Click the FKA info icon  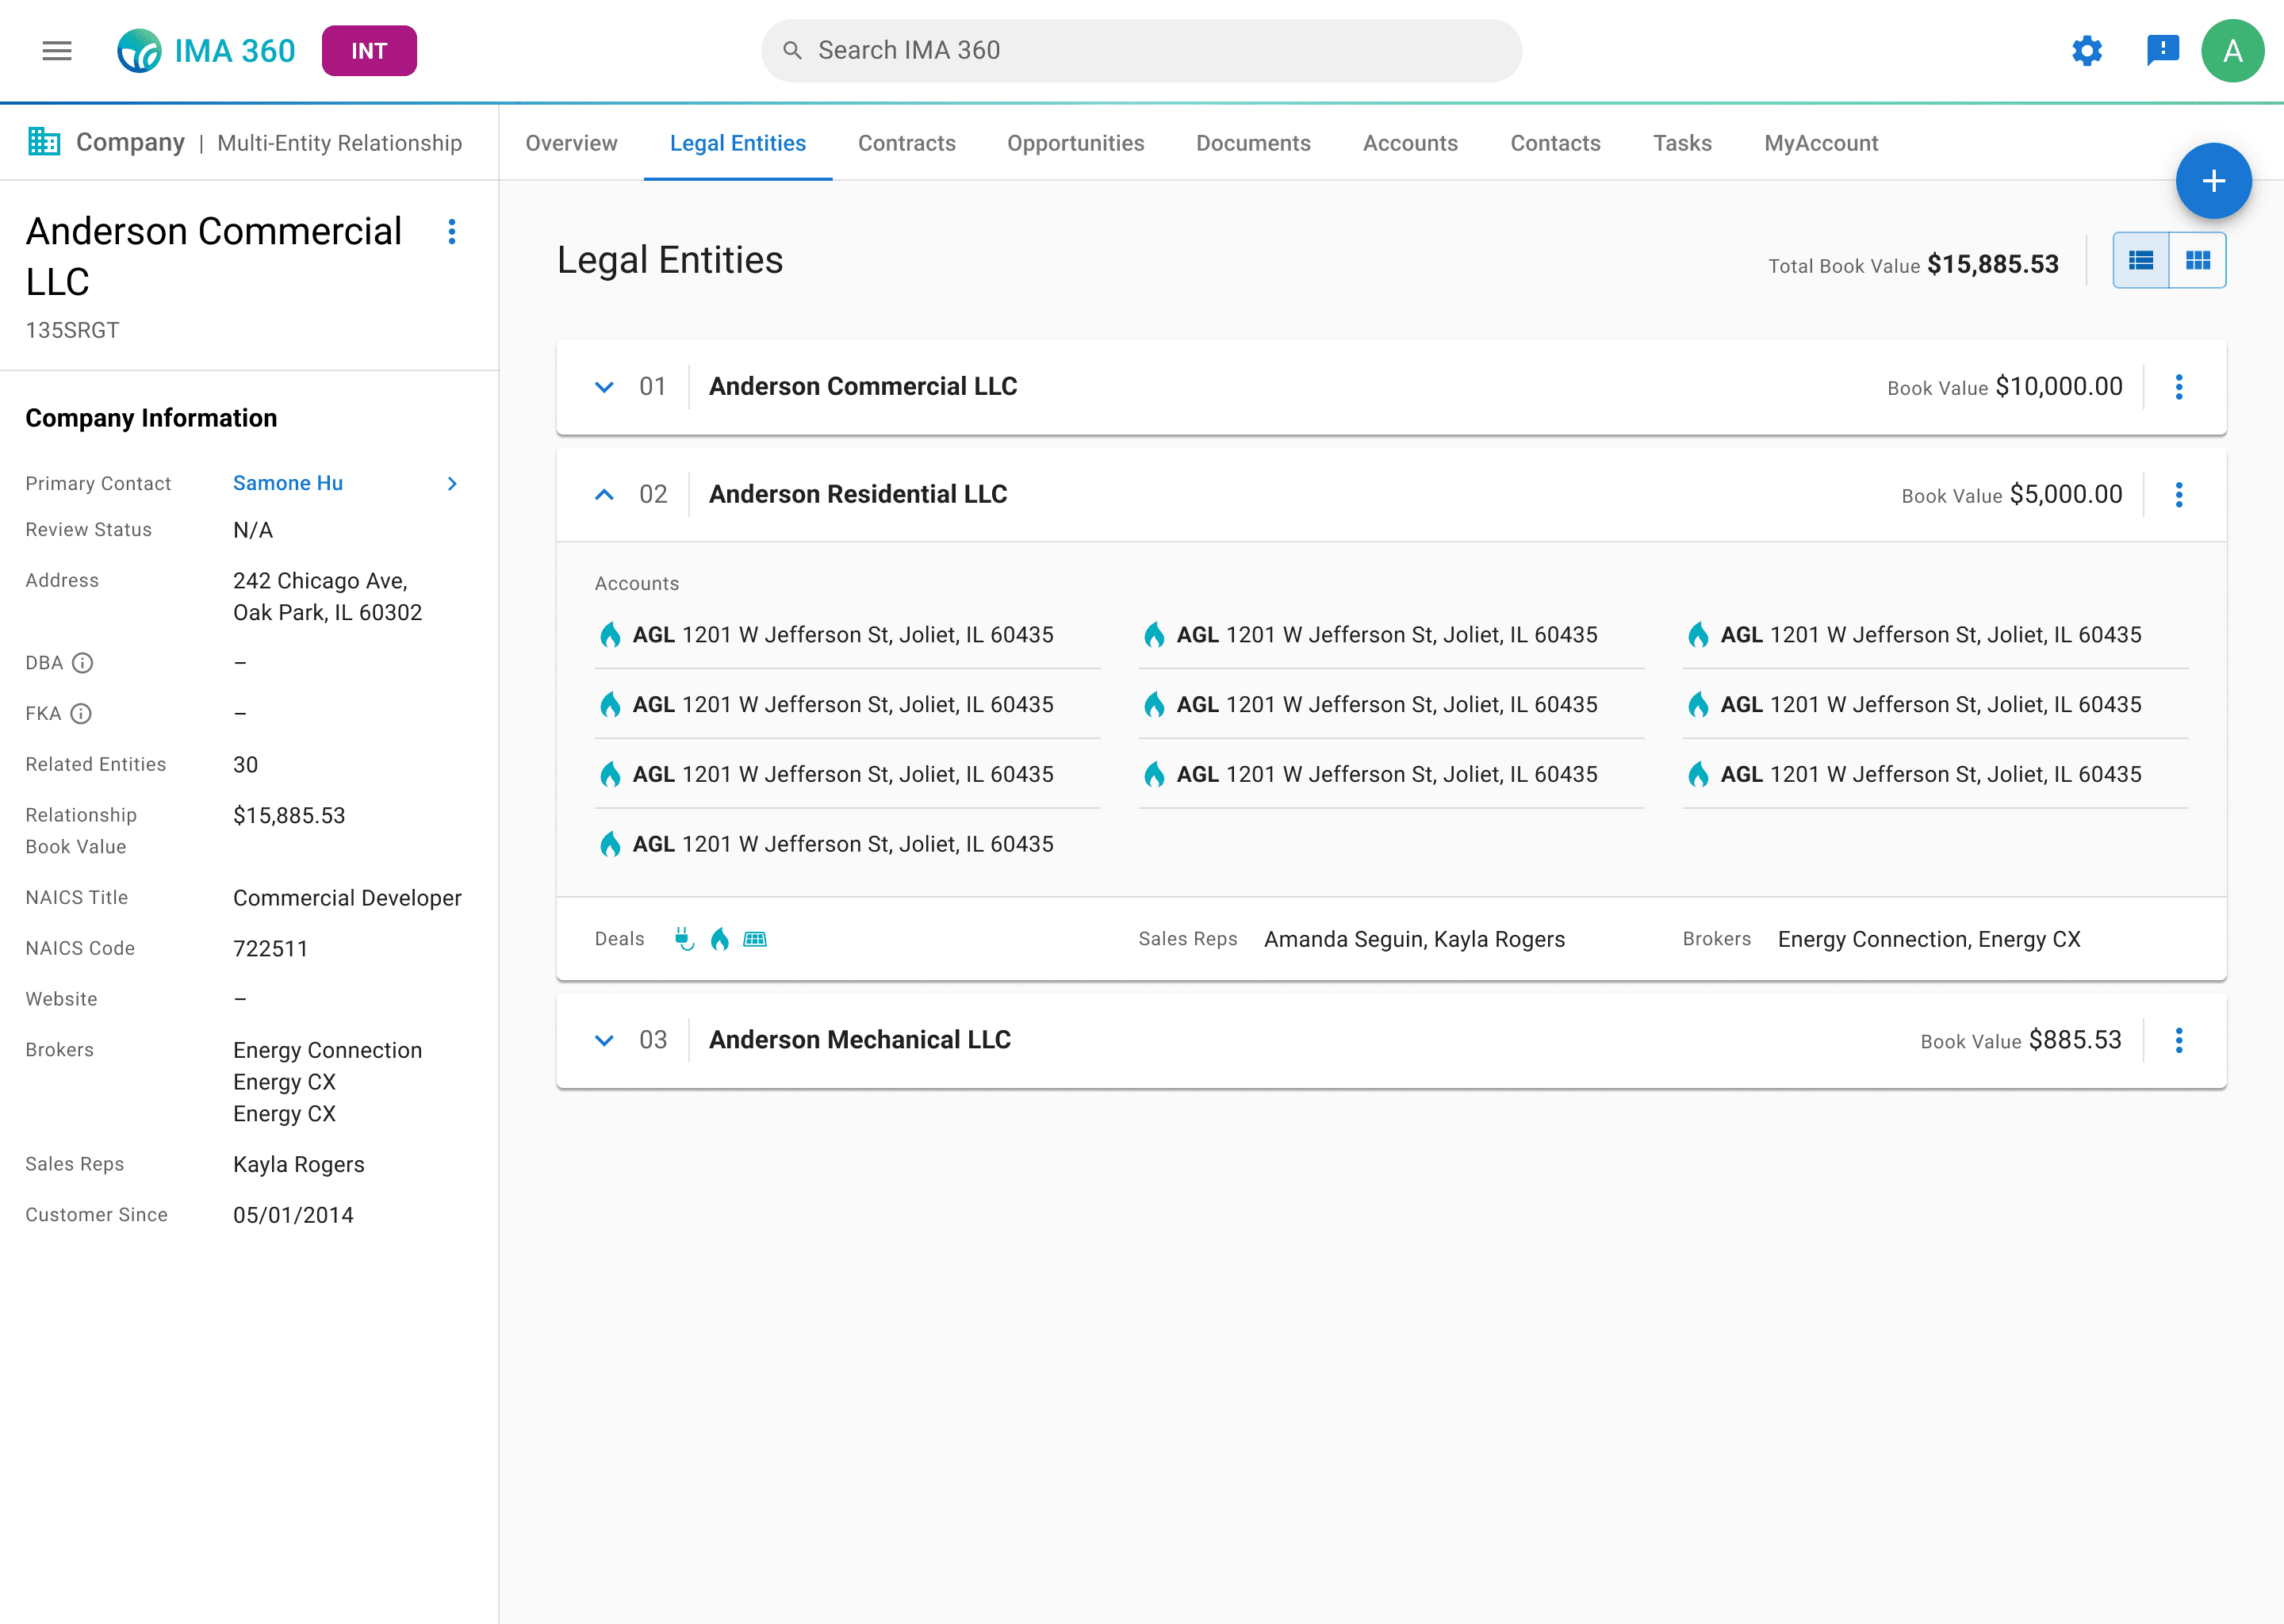click(x=82, y=714)
